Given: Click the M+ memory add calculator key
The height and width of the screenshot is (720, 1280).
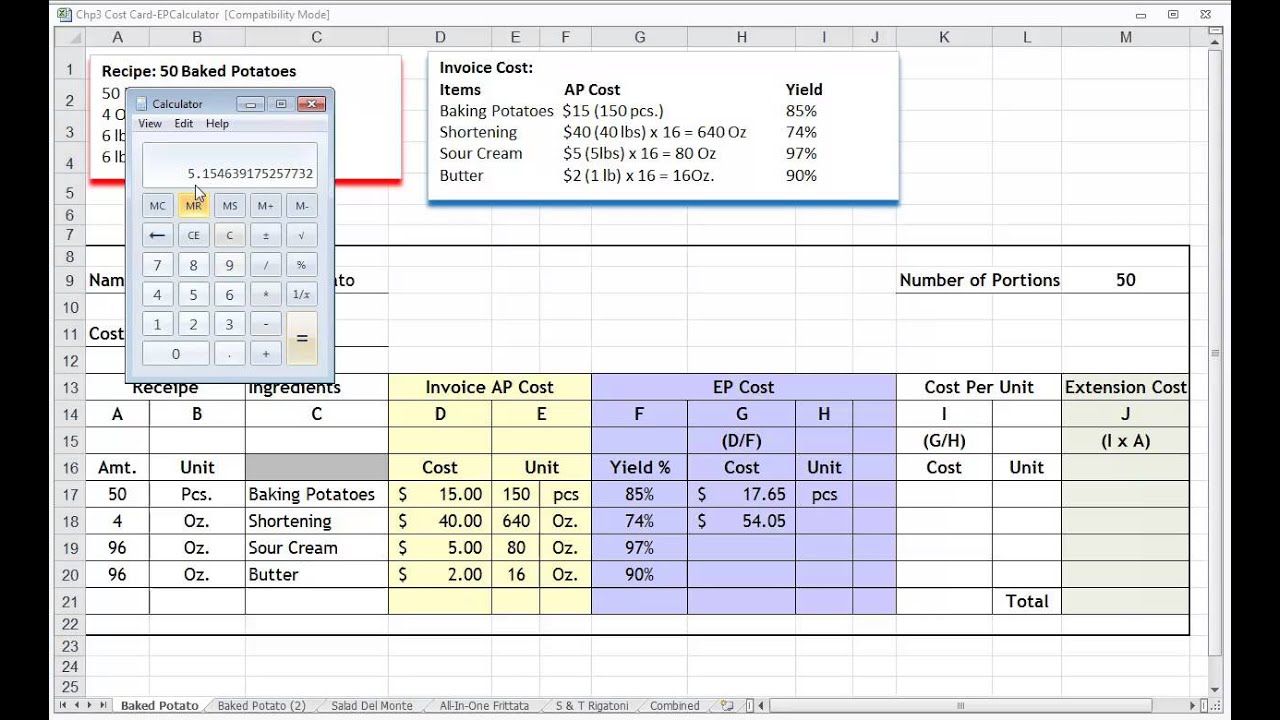Looking at the screenshot, I should 266,206.
